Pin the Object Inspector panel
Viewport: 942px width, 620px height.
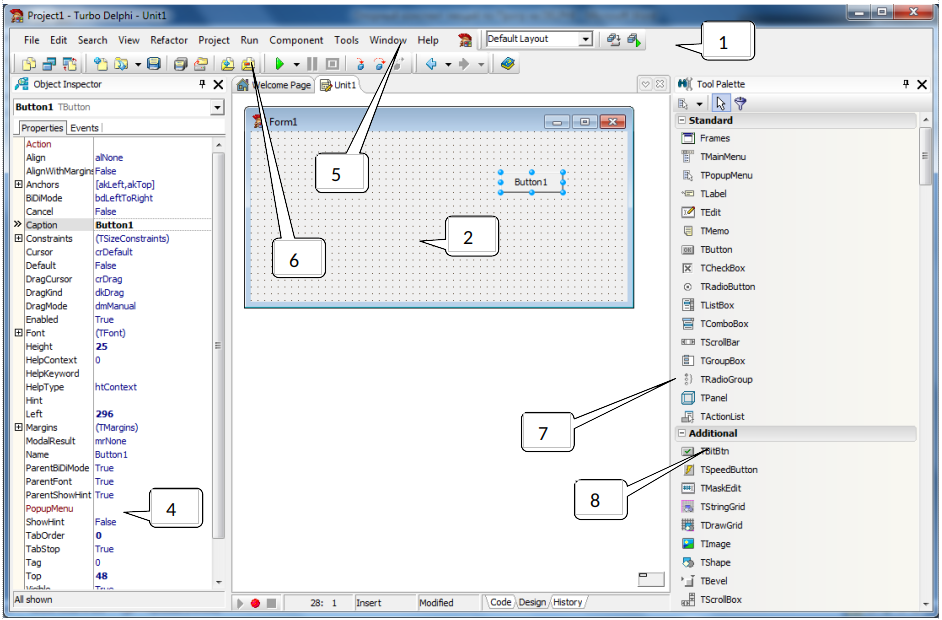pyautogui.click(x=202, y=85)
